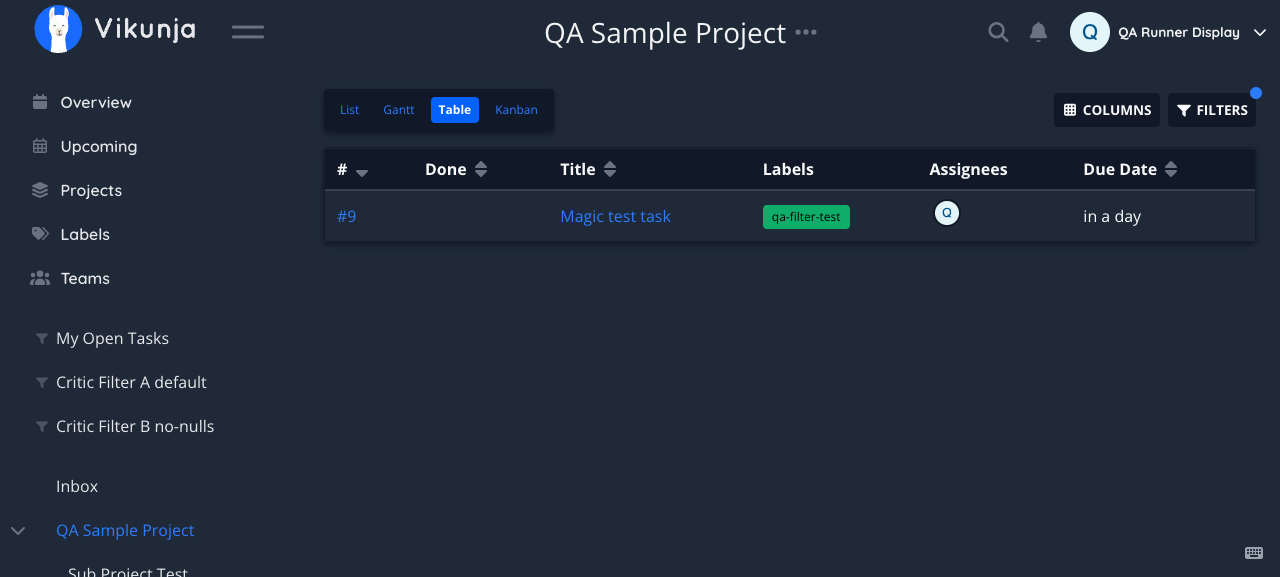This screenshot has width=1280, height=577.
Task: Sort by the Due Date column arrows
Action: tap(1171, 170)
